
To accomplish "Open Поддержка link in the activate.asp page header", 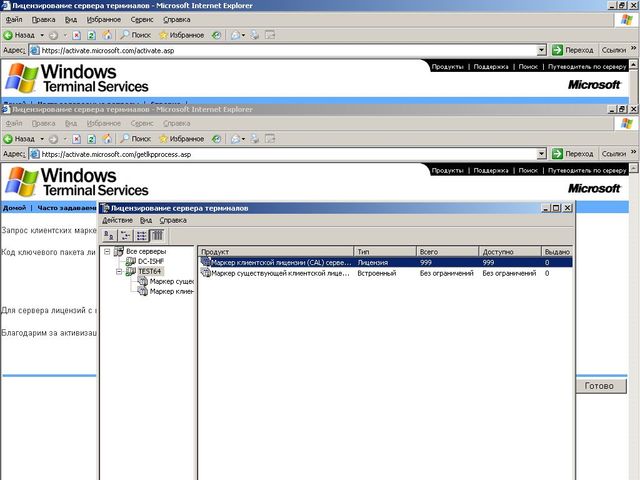I will [x=491, y=67].
